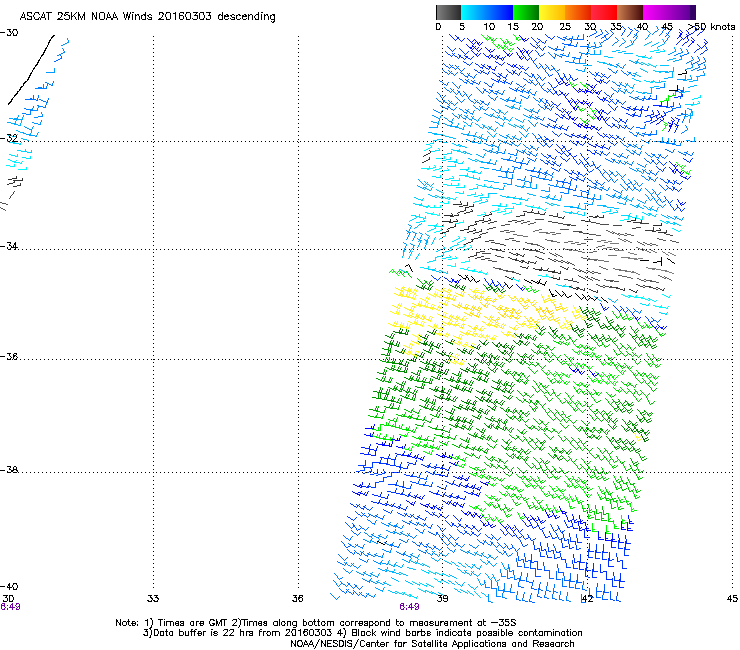This screenshot has height=650, width=740.
Task: Click the longitude axis label '30'
Action: (x=8, y=598)
